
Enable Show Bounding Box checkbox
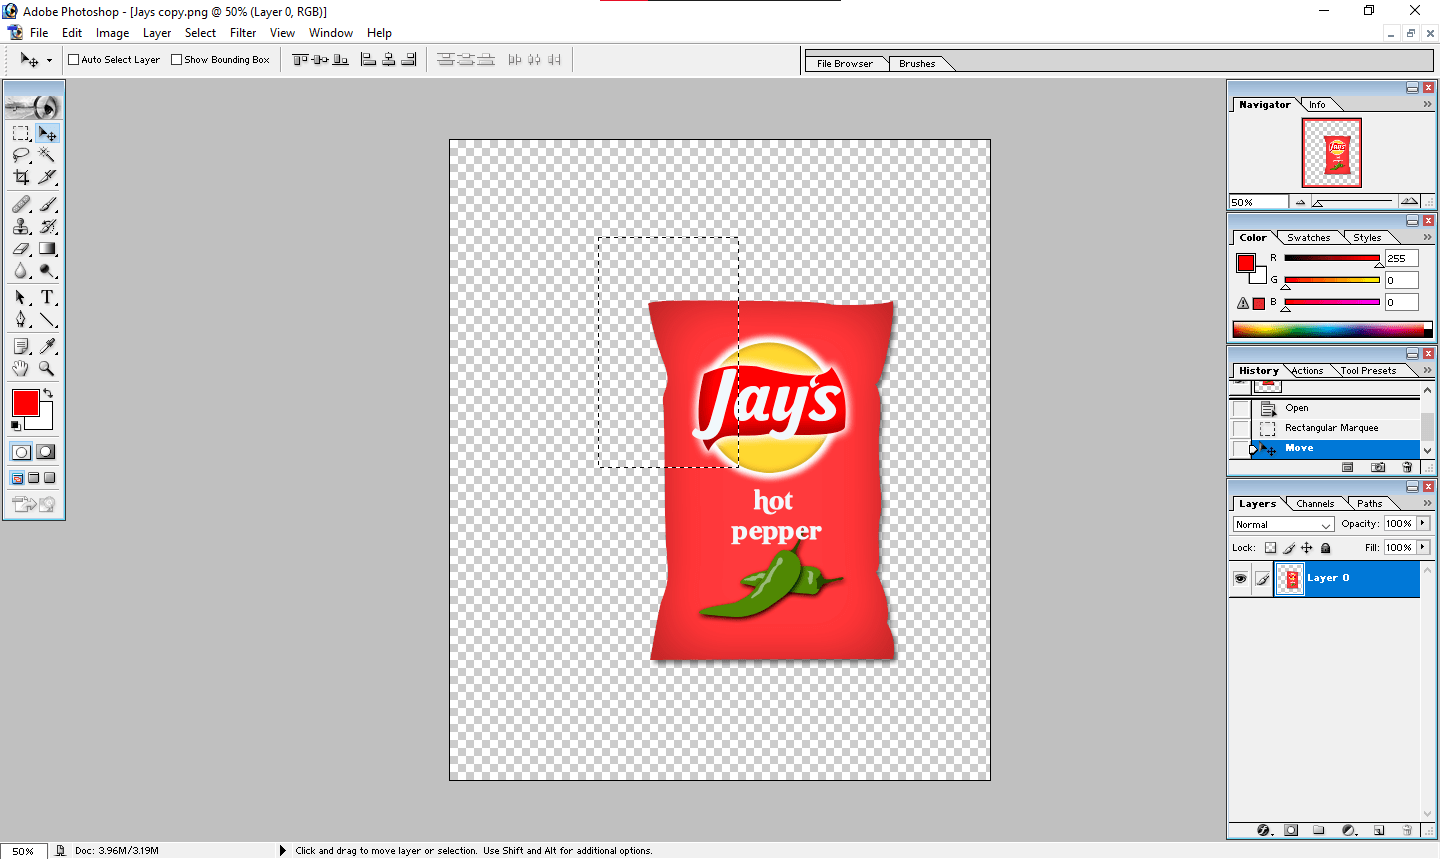click(176, 60)
